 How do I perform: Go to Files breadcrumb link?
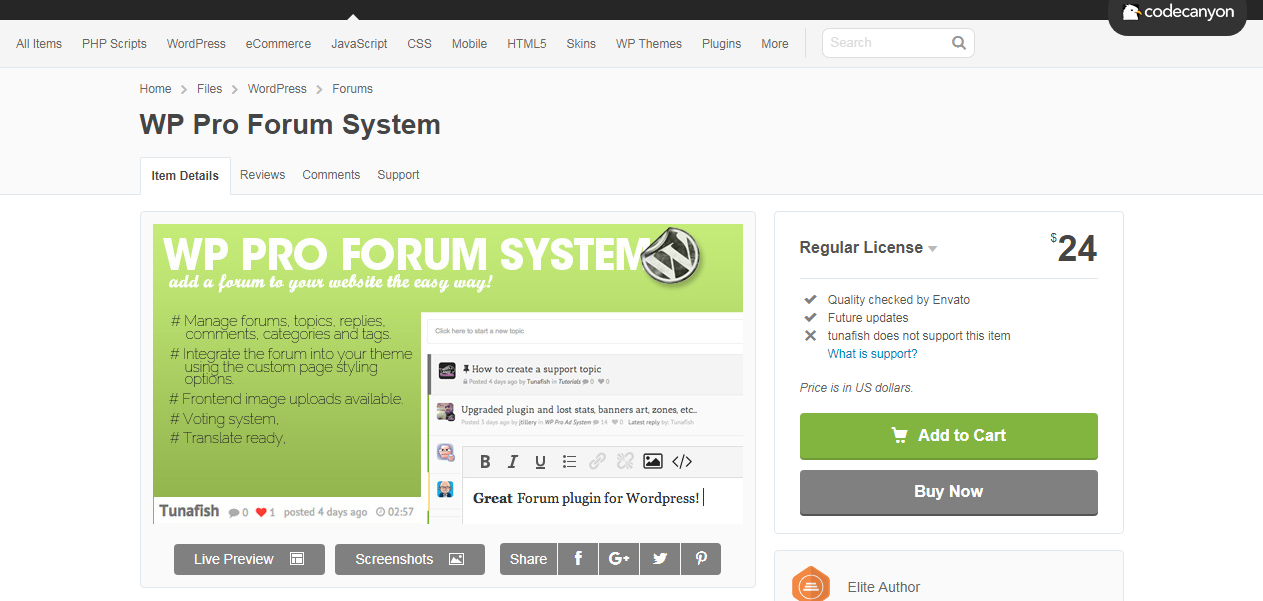point(209,89)
